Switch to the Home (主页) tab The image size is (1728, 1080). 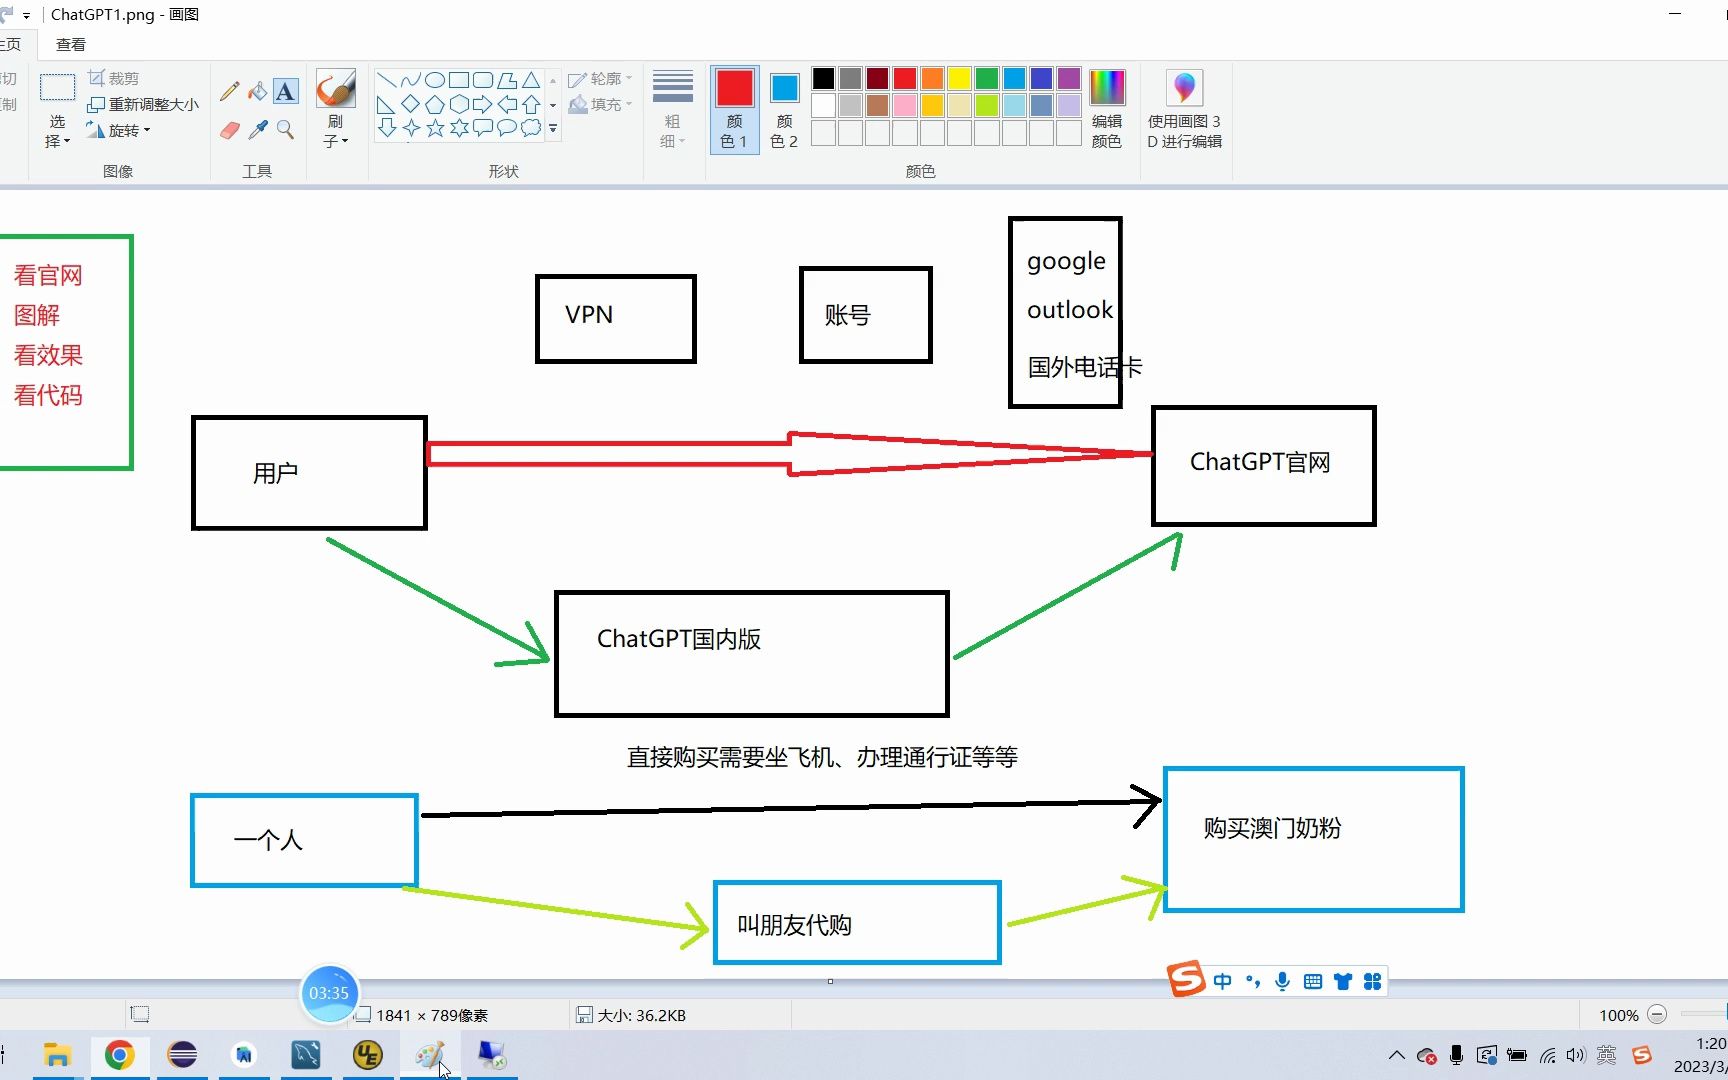click(x=12, y=44)
